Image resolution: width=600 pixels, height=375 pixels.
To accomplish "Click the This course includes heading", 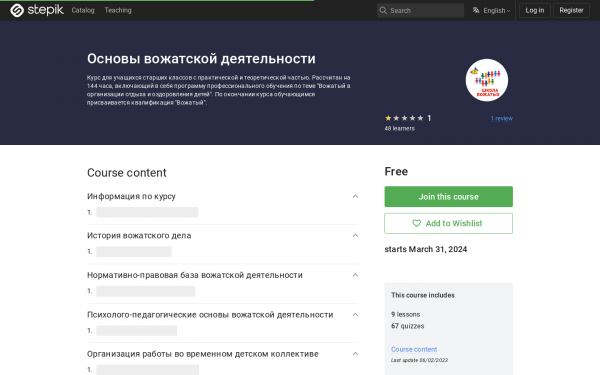I will tap(423, 295).
